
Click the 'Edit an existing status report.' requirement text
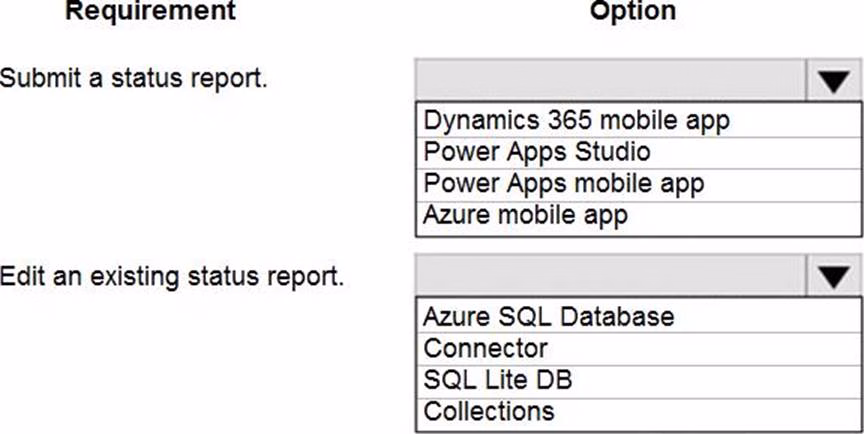coord(172,275)
